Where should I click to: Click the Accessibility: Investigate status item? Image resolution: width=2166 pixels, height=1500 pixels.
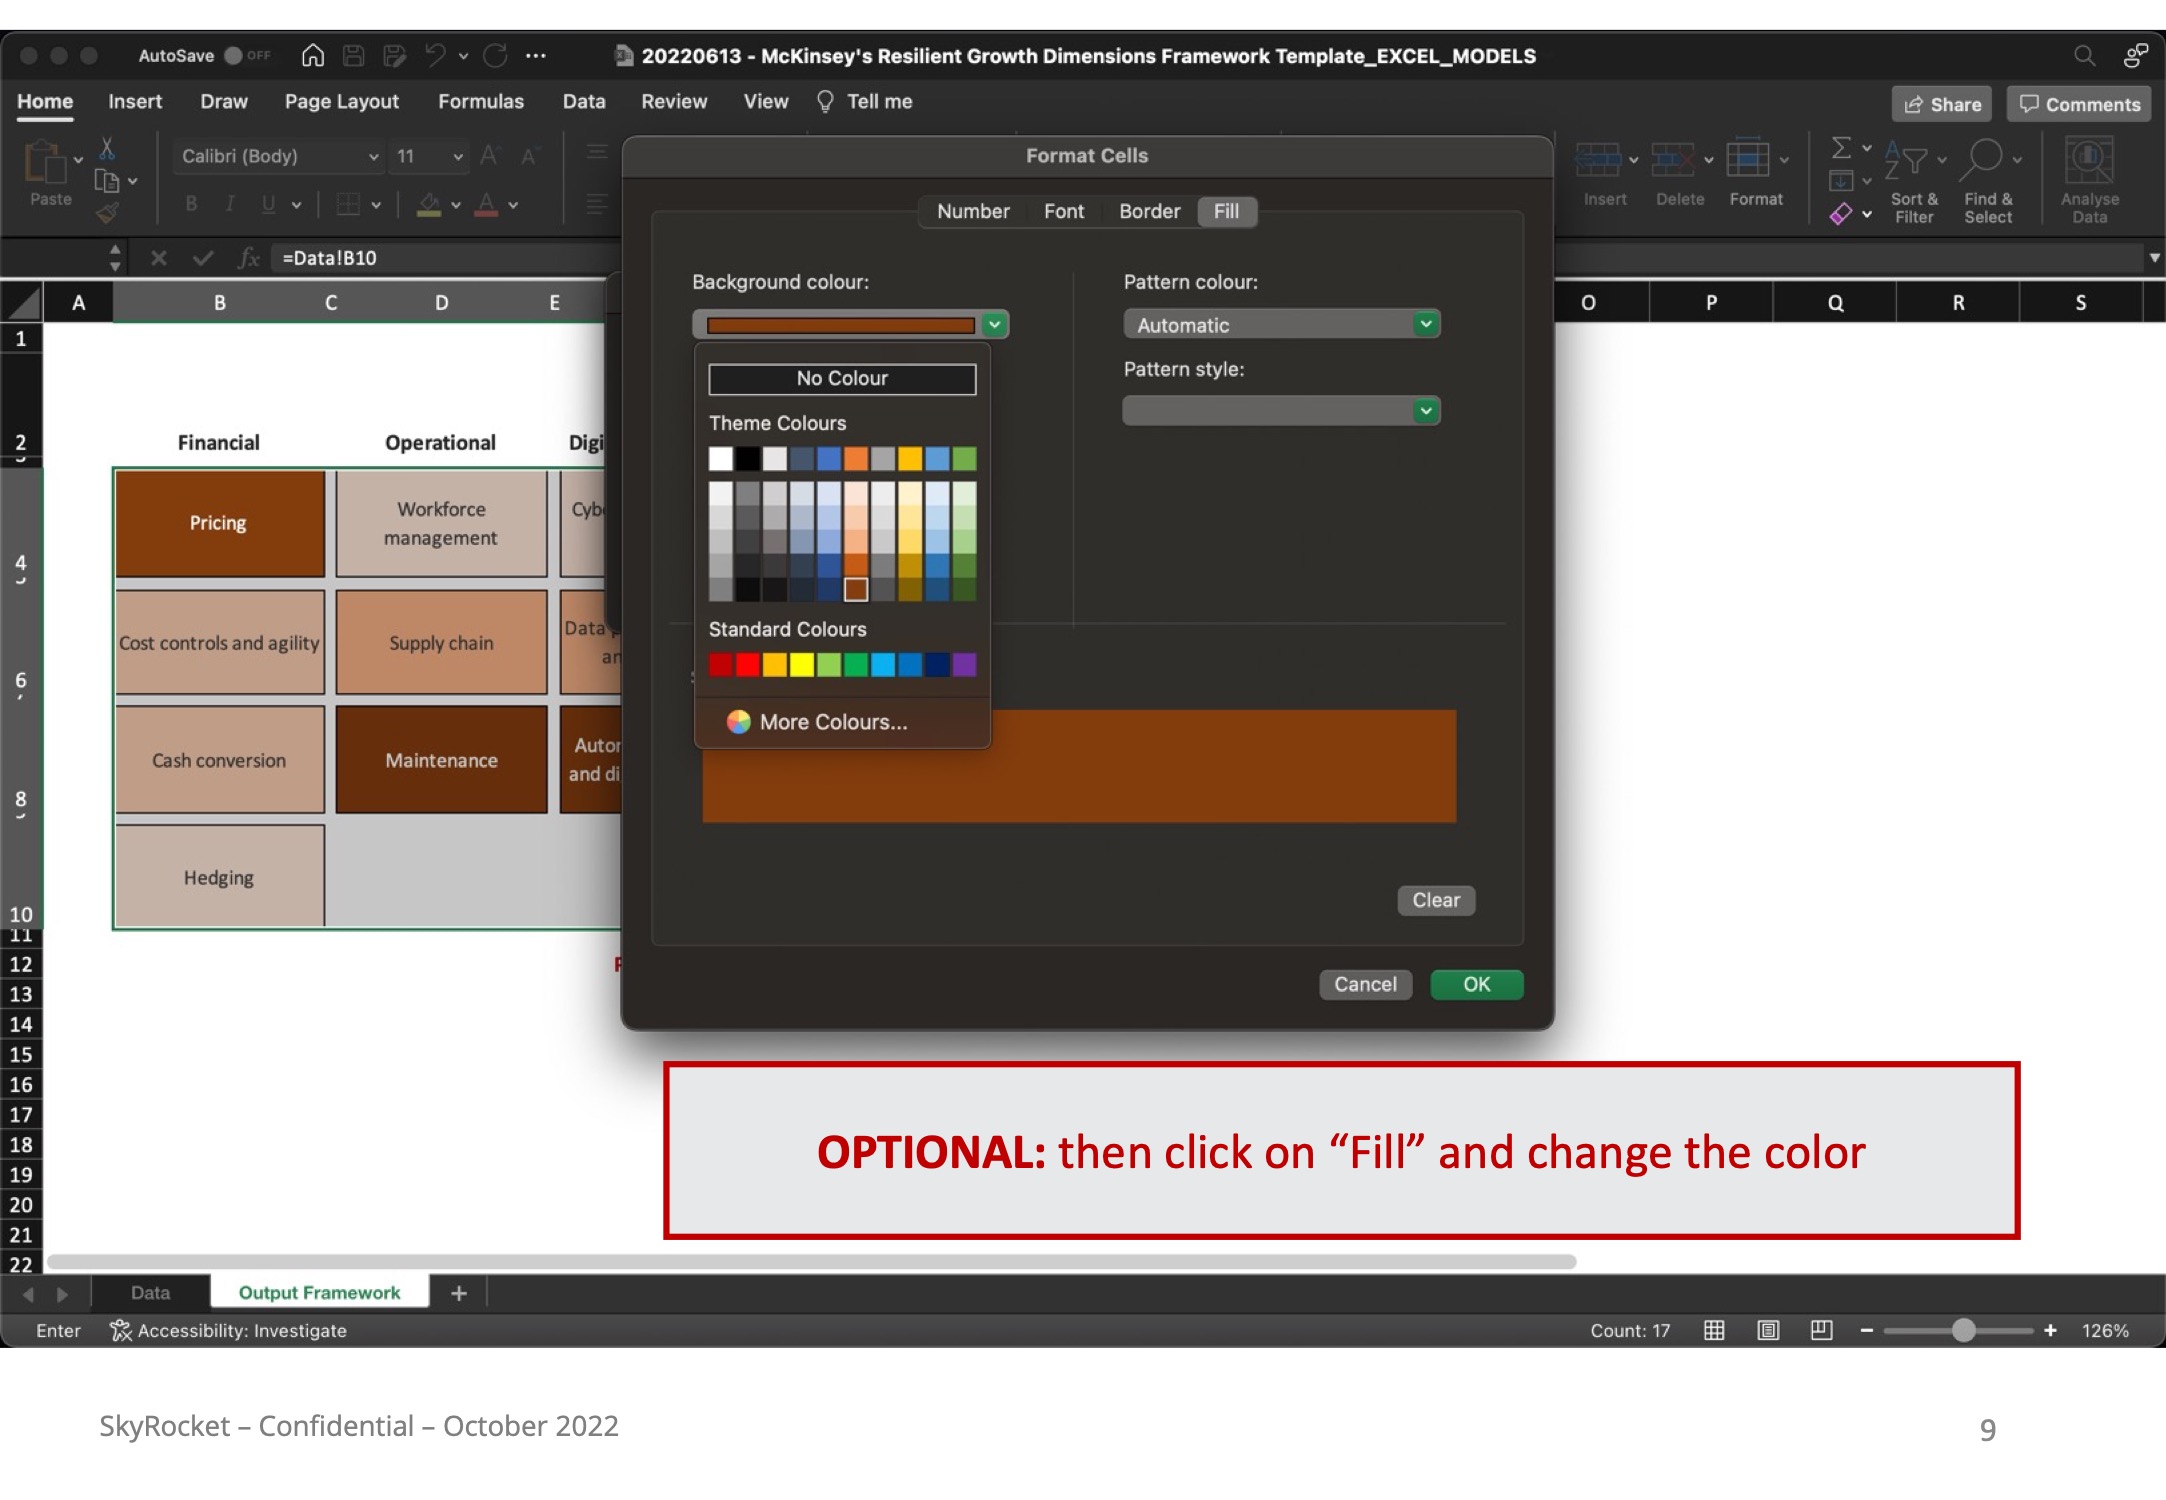tap(229, 1331)
